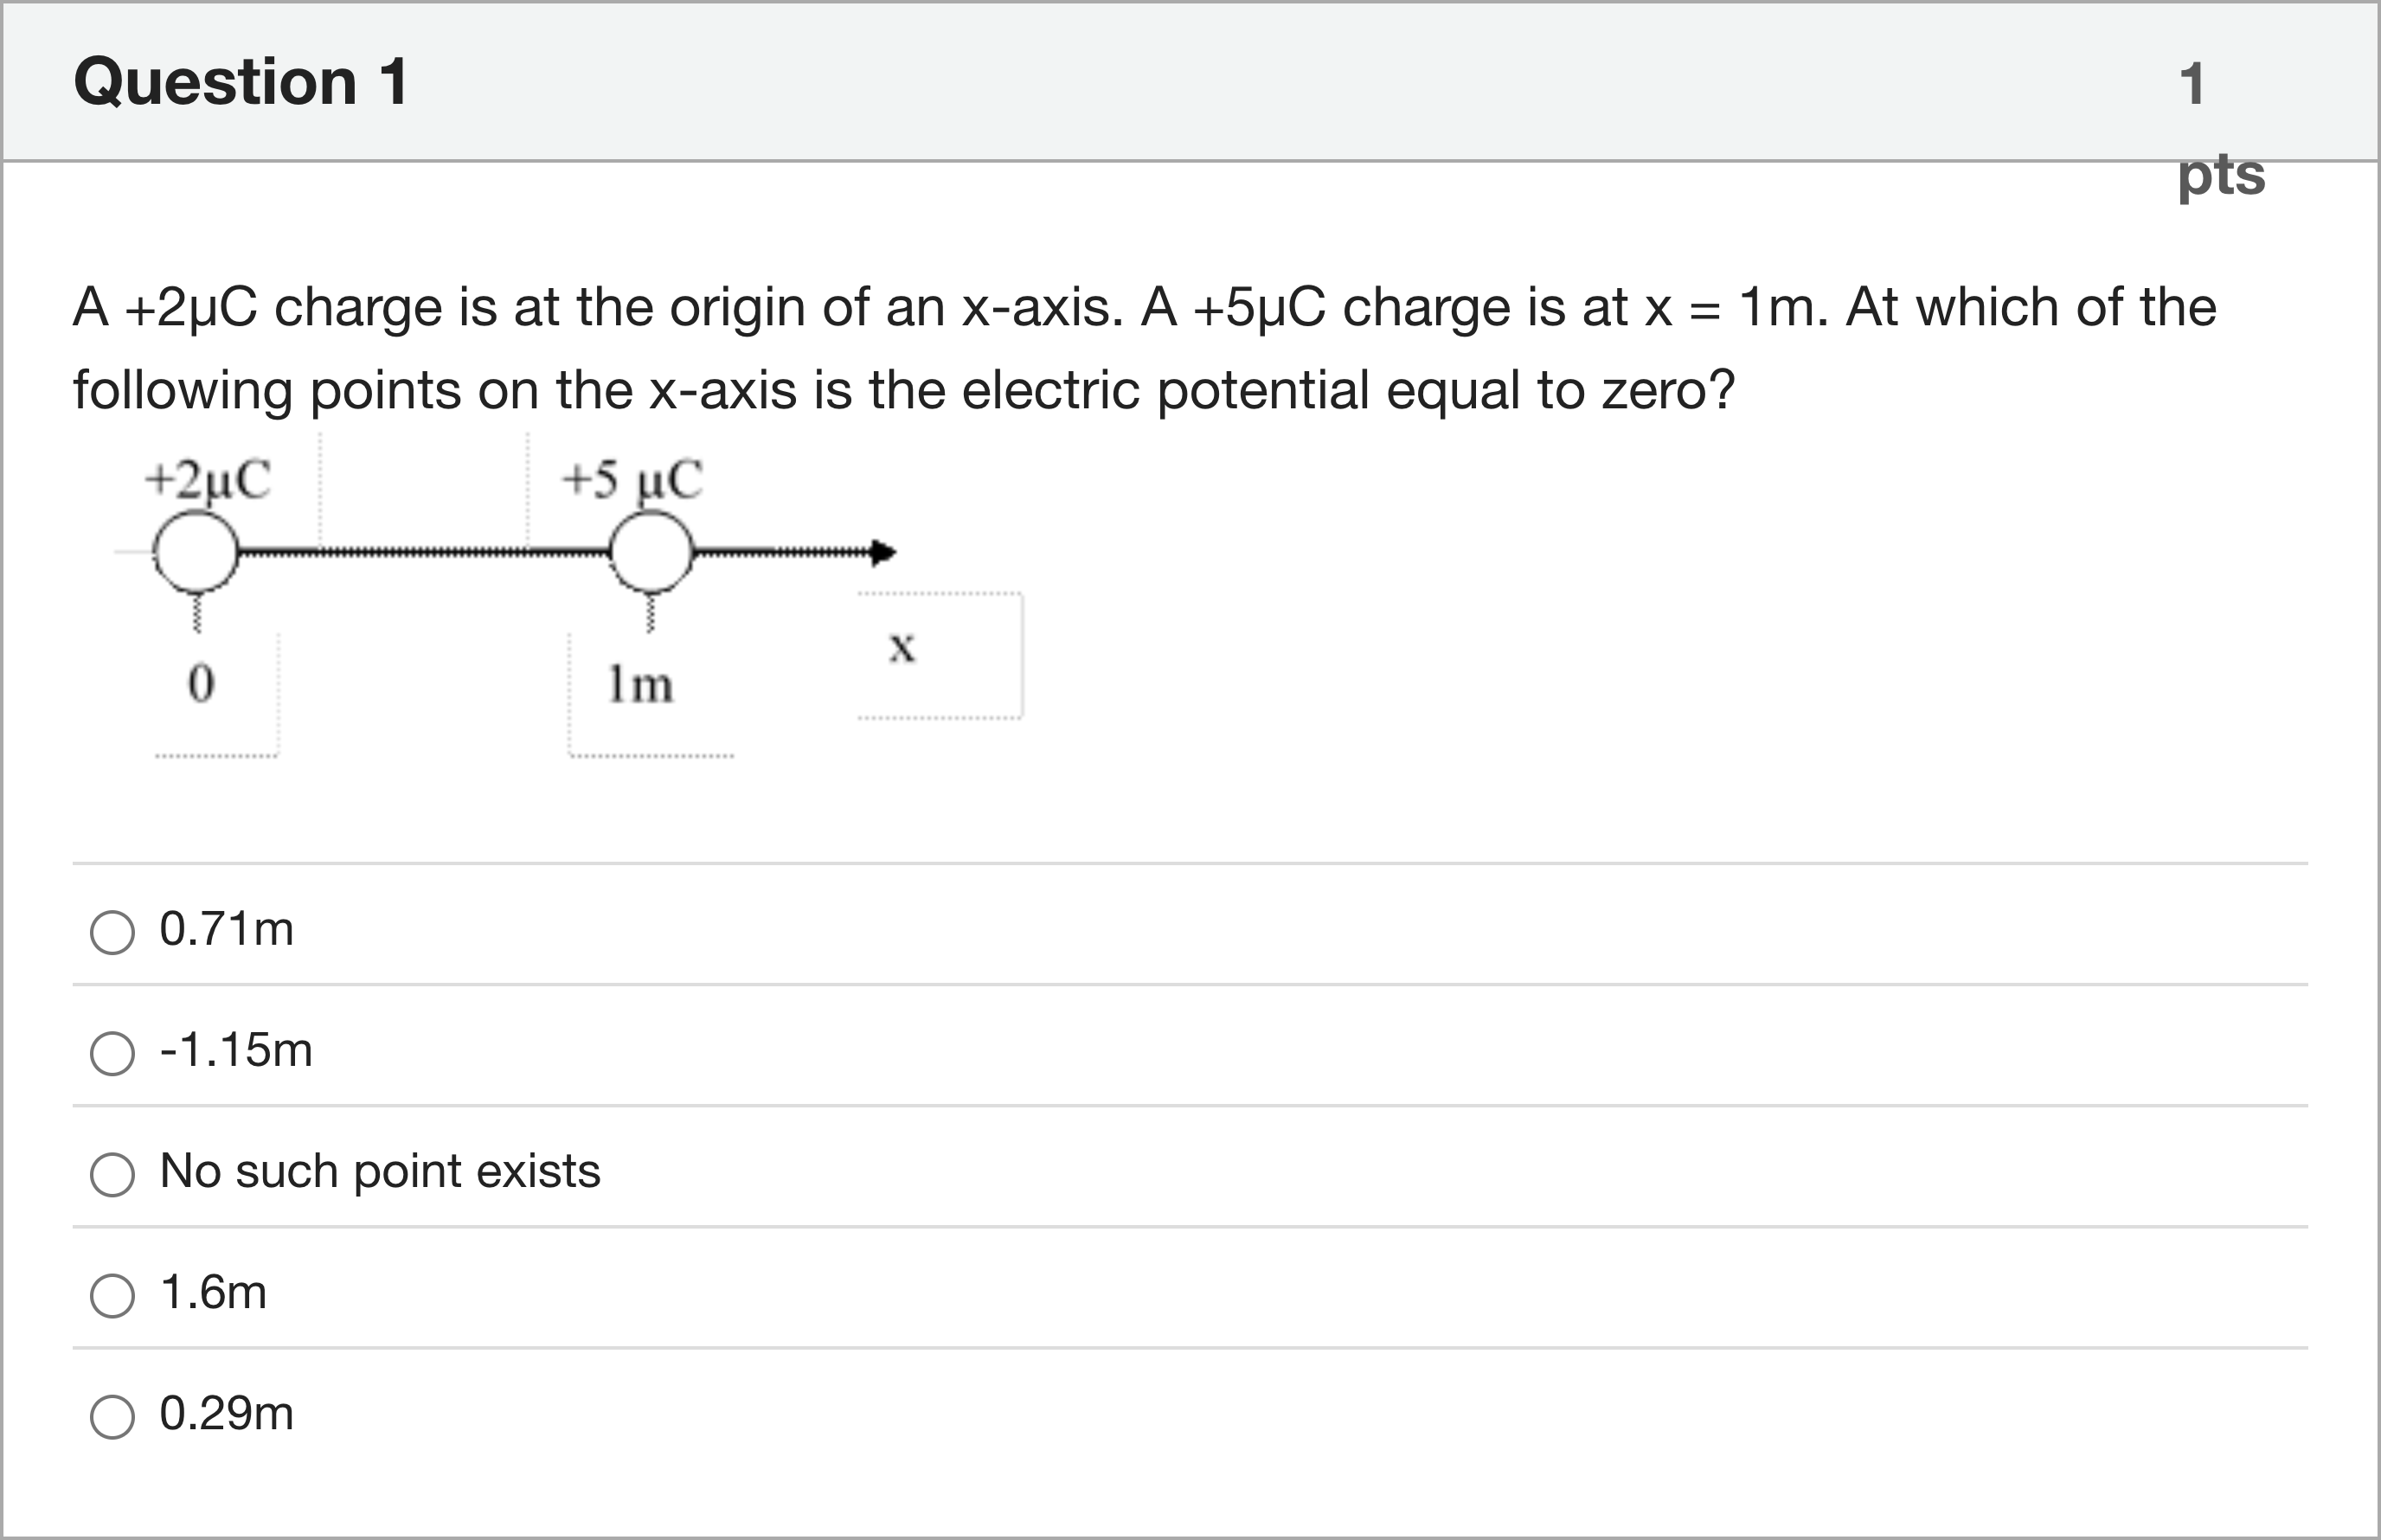Click the 'Question 1' heading text
The height and width of the screenshot is (1540, 2381).
click(x=241, y=81)
